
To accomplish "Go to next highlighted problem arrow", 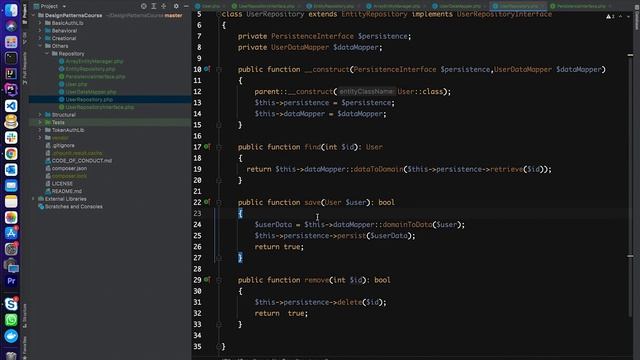I will point(628,16).
